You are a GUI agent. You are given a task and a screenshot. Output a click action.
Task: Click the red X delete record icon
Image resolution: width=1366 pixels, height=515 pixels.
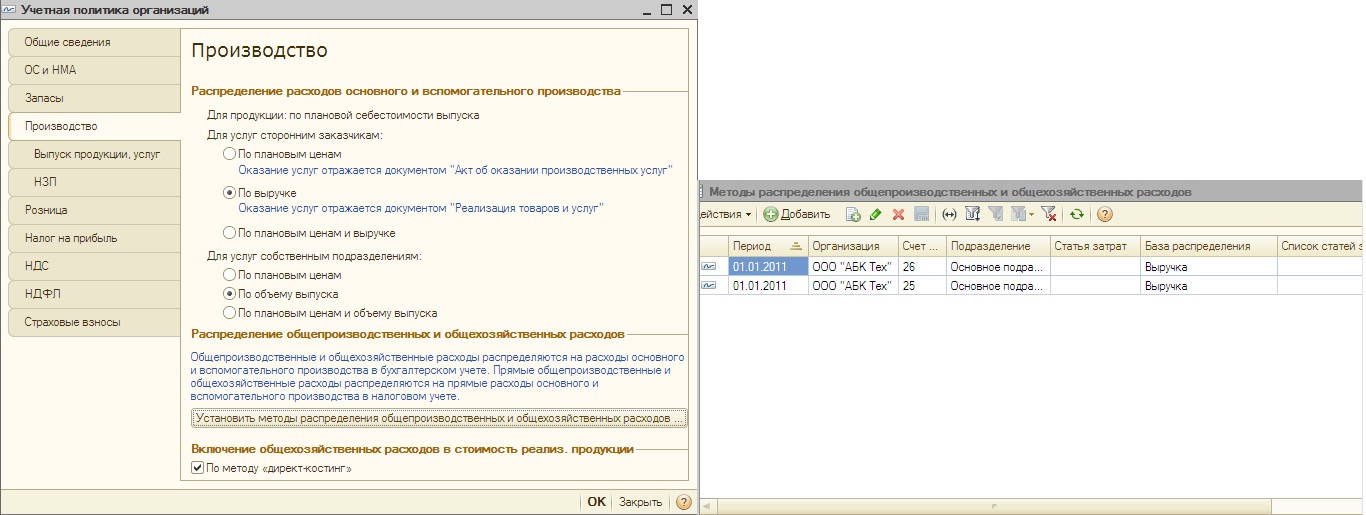pyautogui.click(x=898, y=214)
